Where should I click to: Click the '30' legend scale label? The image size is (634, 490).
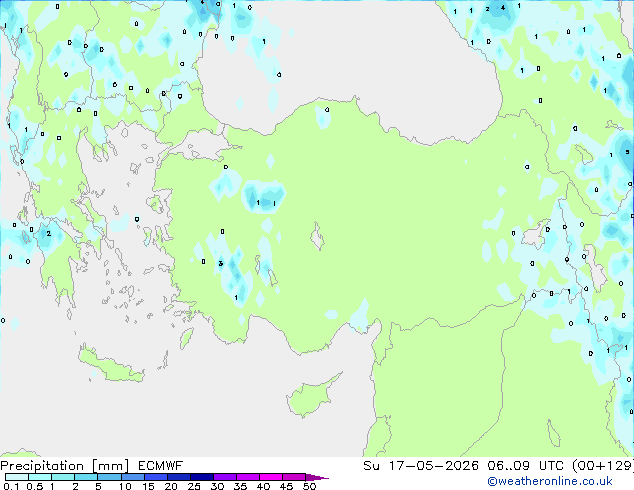tap(217, 486)
